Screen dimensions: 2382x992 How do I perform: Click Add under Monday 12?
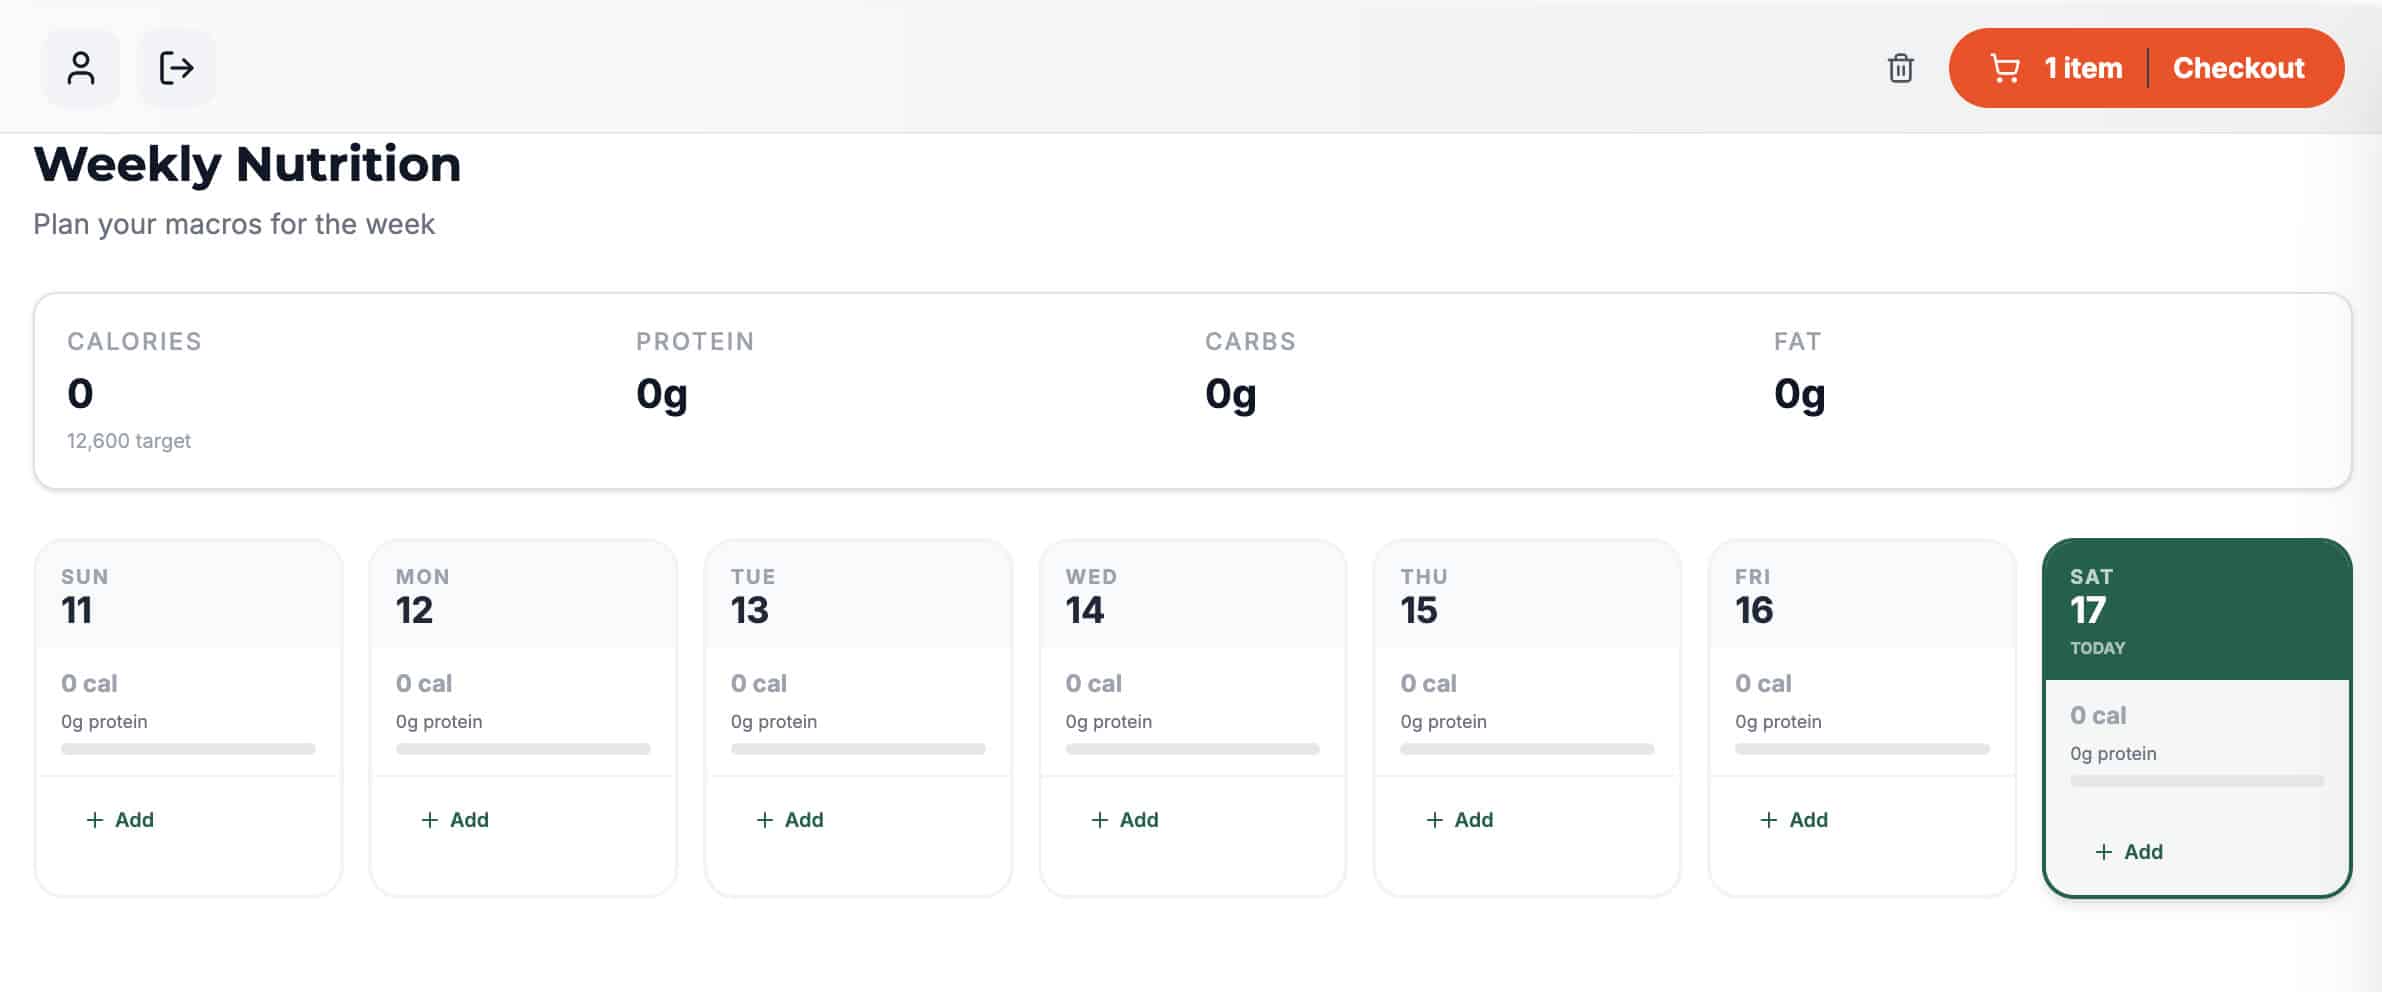point(468,820)
